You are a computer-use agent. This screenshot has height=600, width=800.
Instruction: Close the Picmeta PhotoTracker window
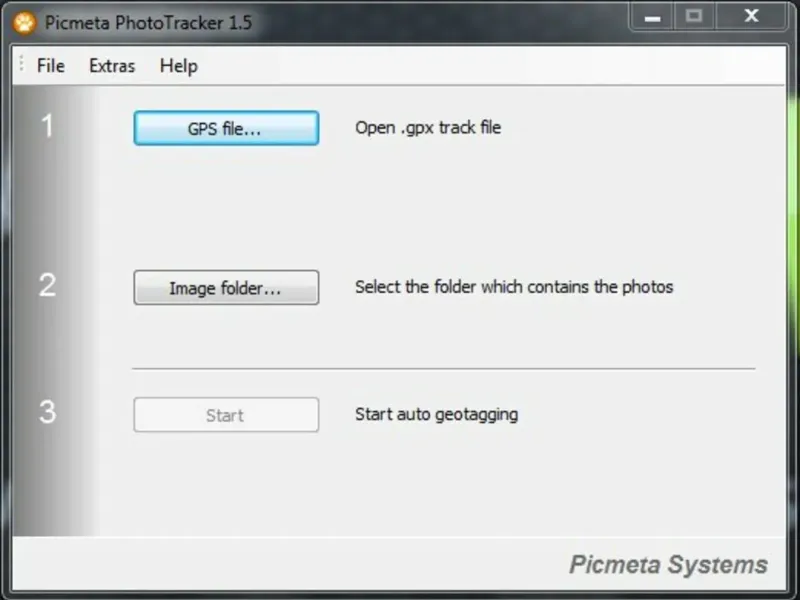click(751, 16)
